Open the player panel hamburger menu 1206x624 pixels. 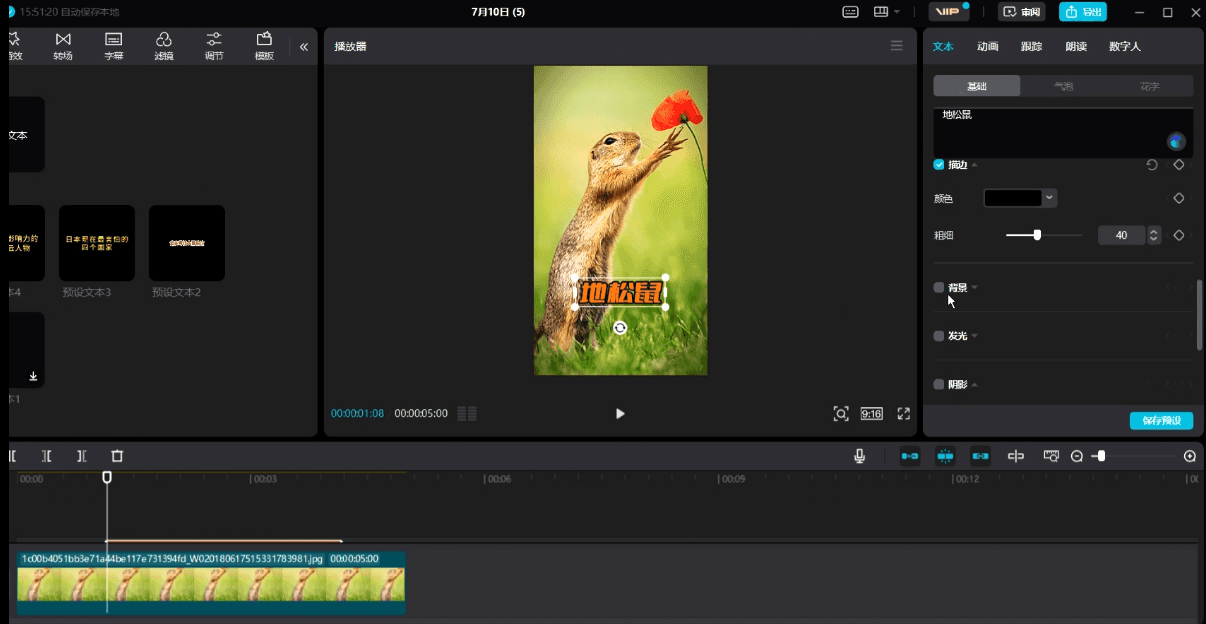pyautogui.click(x=896, y=46)
